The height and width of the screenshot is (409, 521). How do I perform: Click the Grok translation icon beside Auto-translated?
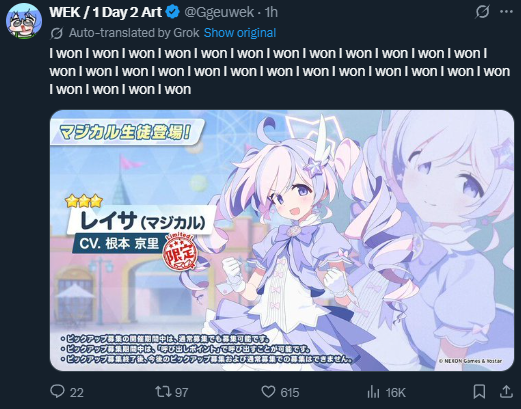point(57,33)
